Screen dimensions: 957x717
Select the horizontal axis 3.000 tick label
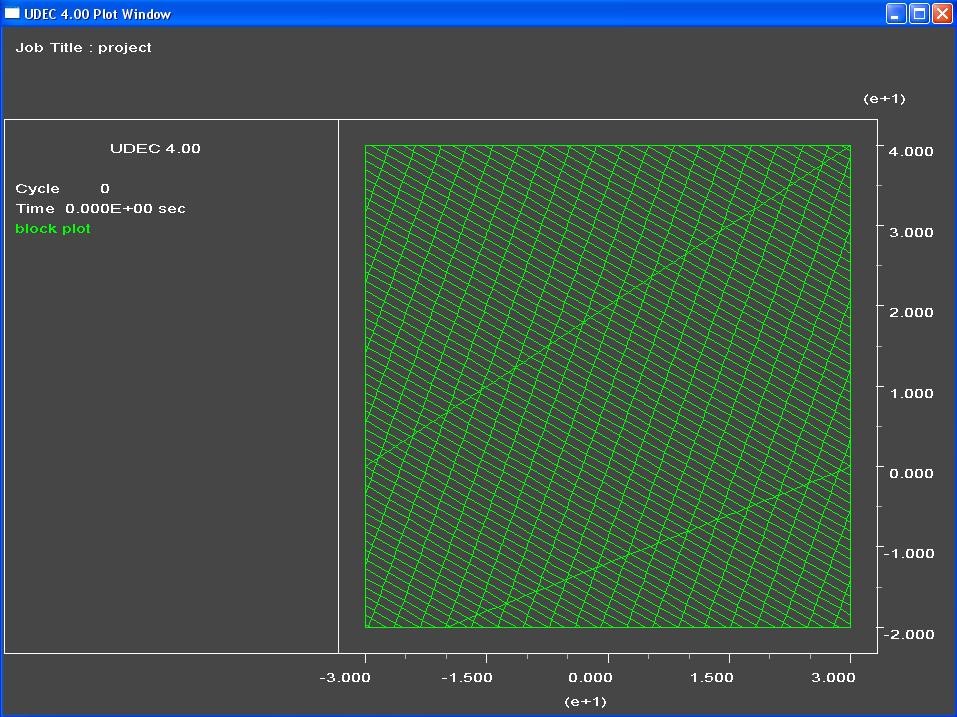click(x=833, y=678)
